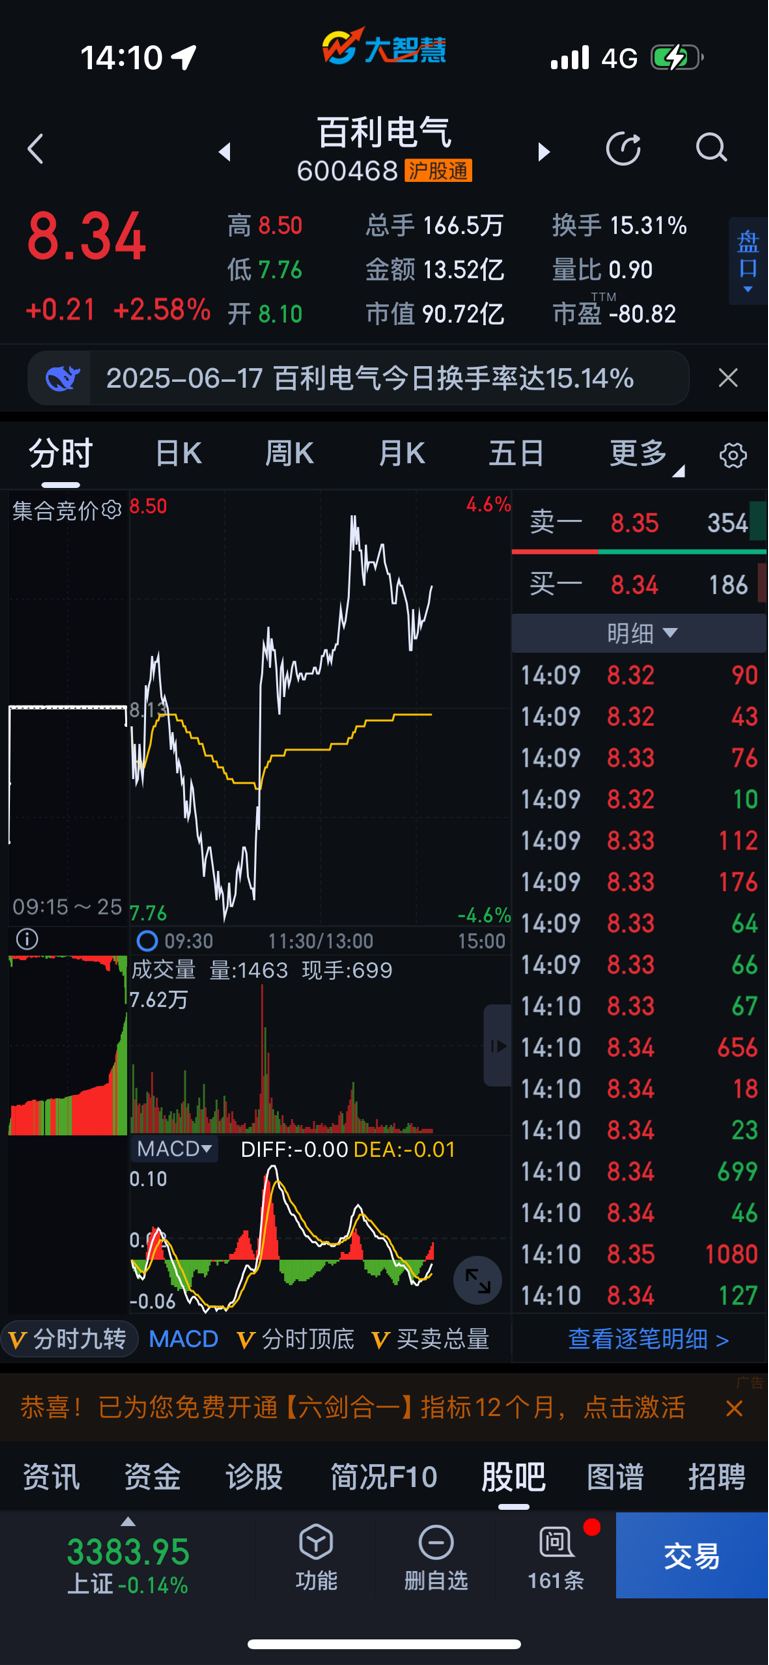Screen dimensions: 769x1665
Task: Select the 14:09 8.32 90 trade row
Action: (639, 675)
